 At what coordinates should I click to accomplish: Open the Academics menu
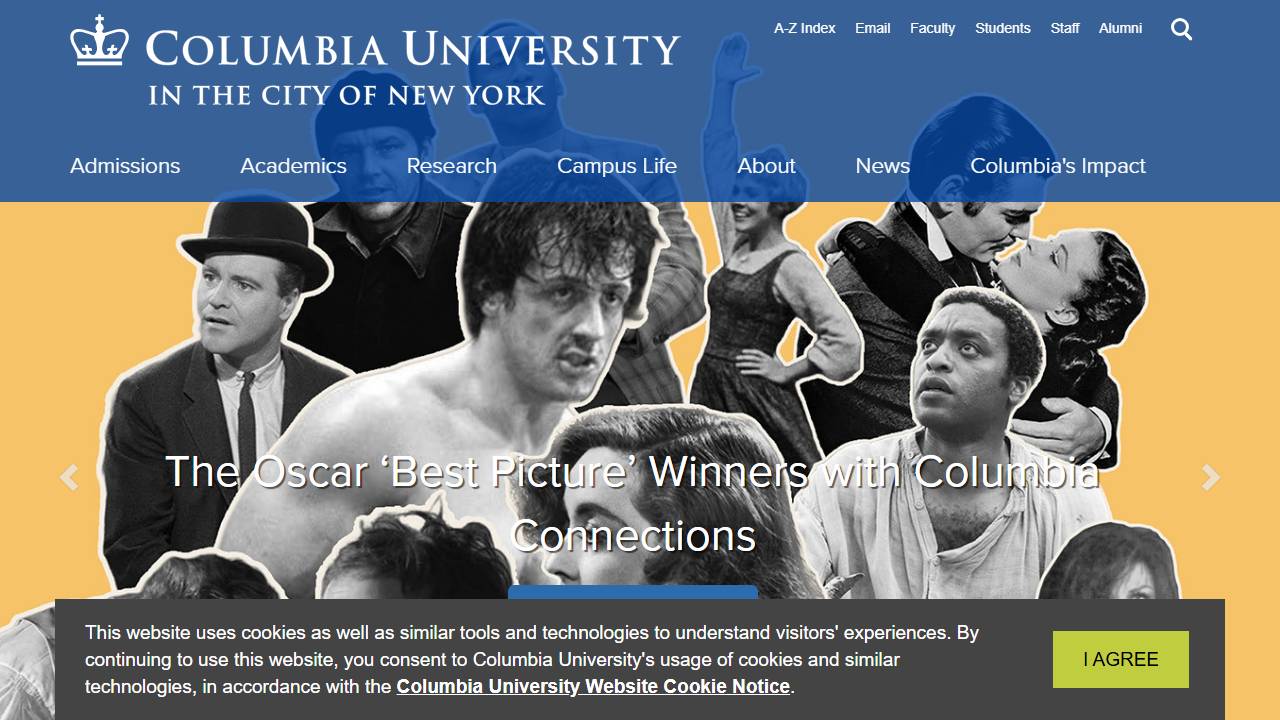point(293,166)
